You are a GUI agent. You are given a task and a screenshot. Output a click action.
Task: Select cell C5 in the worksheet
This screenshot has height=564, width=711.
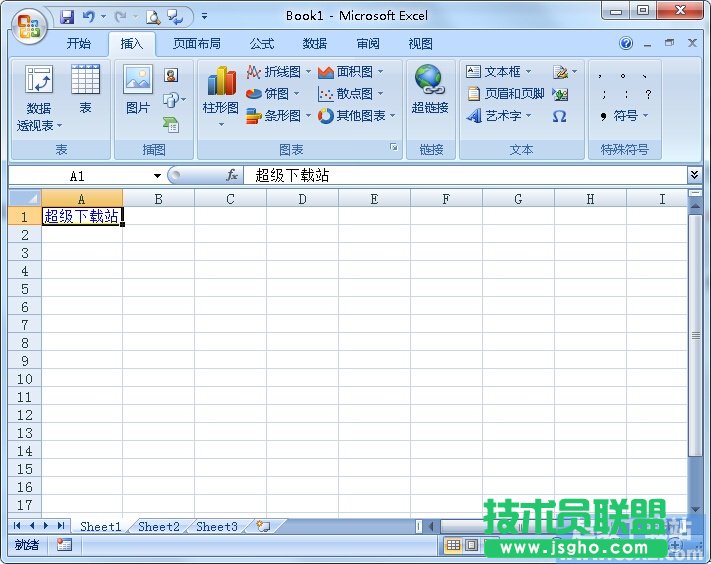230,288
